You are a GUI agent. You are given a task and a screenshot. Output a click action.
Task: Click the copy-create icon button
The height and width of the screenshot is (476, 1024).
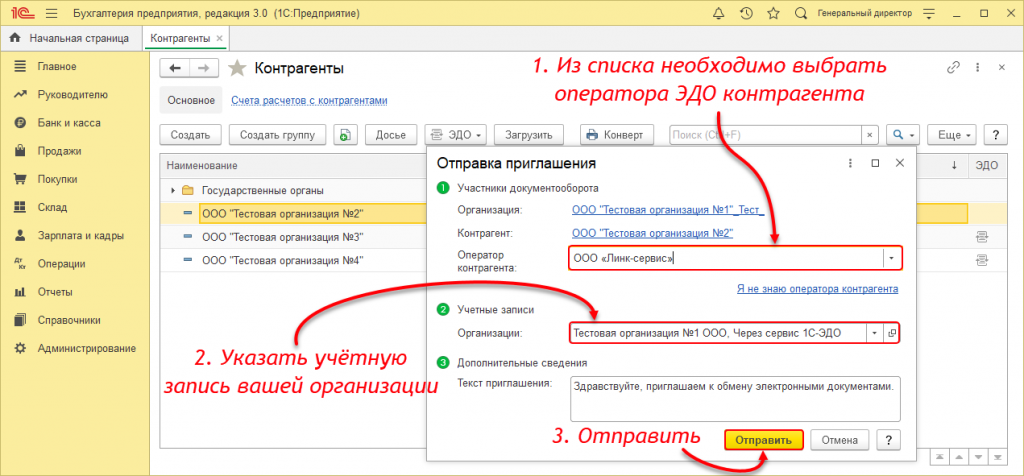[345, 135]
